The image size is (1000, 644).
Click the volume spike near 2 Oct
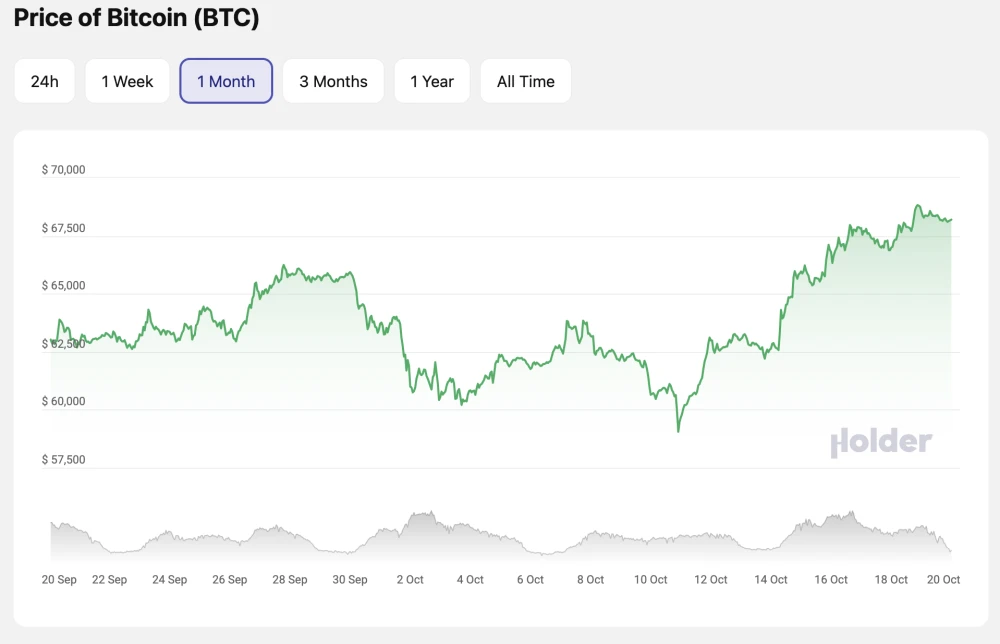pos(431,512)
